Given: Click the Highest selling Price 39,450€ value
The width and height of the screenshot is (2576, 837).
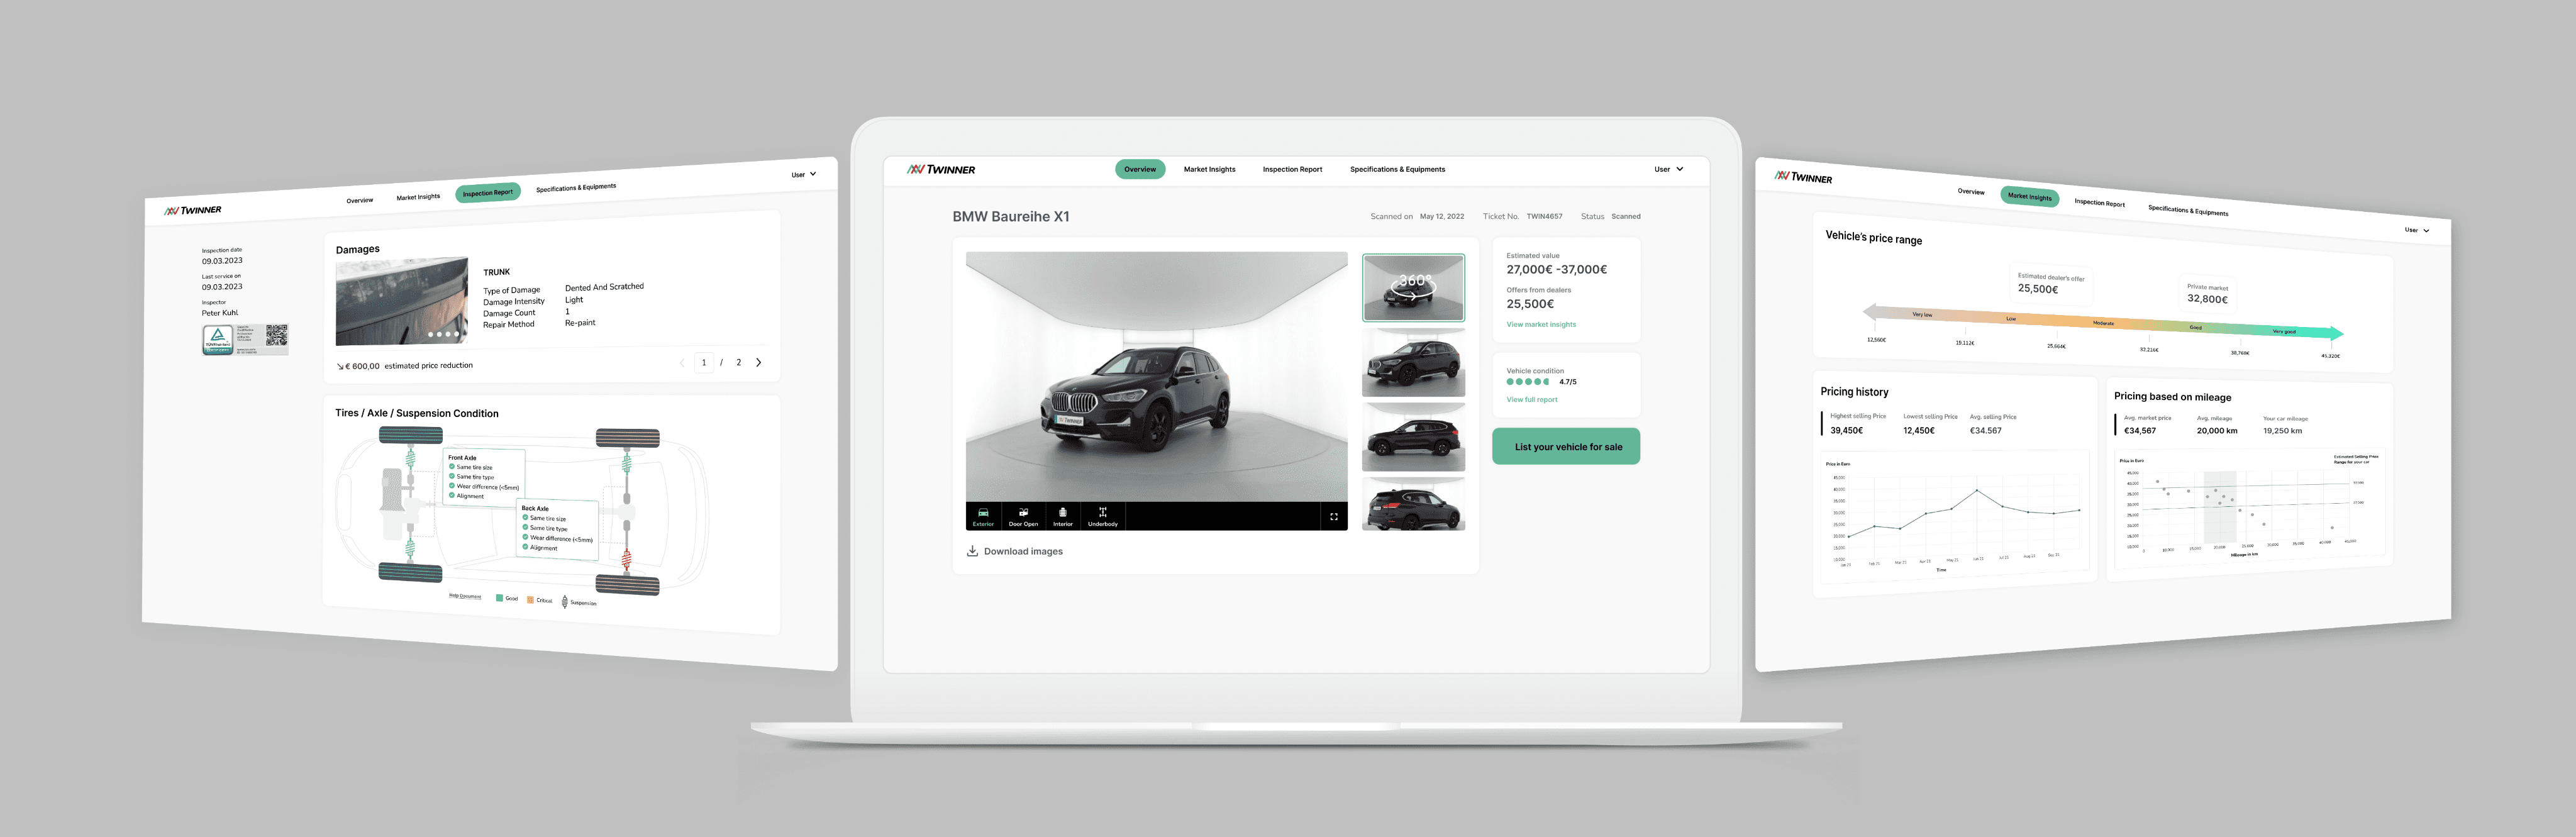Looking at the screenshot, I should coord(1846,430).
